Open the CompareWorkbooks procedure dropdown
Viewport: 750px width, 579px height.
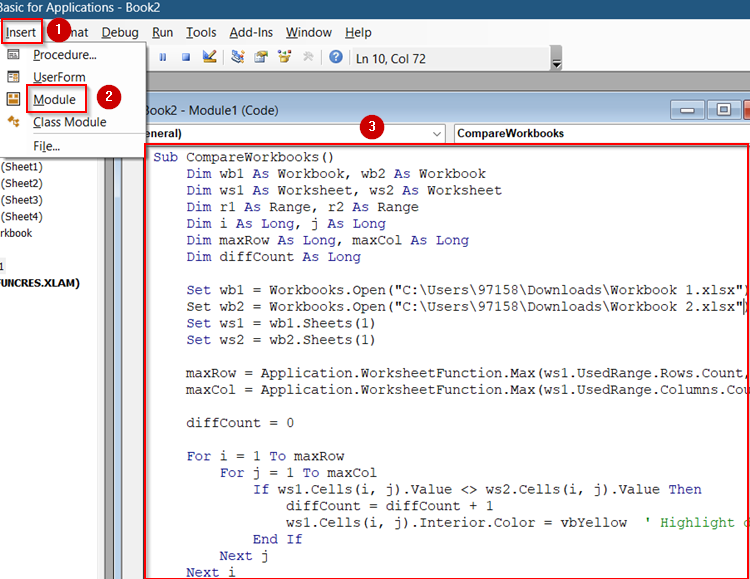pos(601,133)
